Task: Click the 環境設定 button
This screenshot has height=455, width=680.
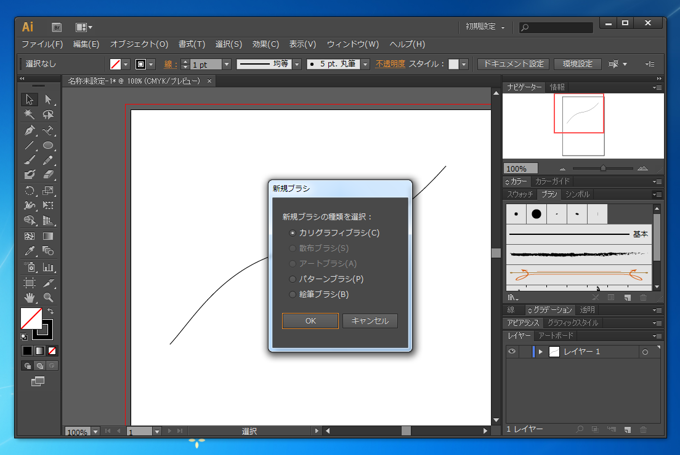Action: 577,64
